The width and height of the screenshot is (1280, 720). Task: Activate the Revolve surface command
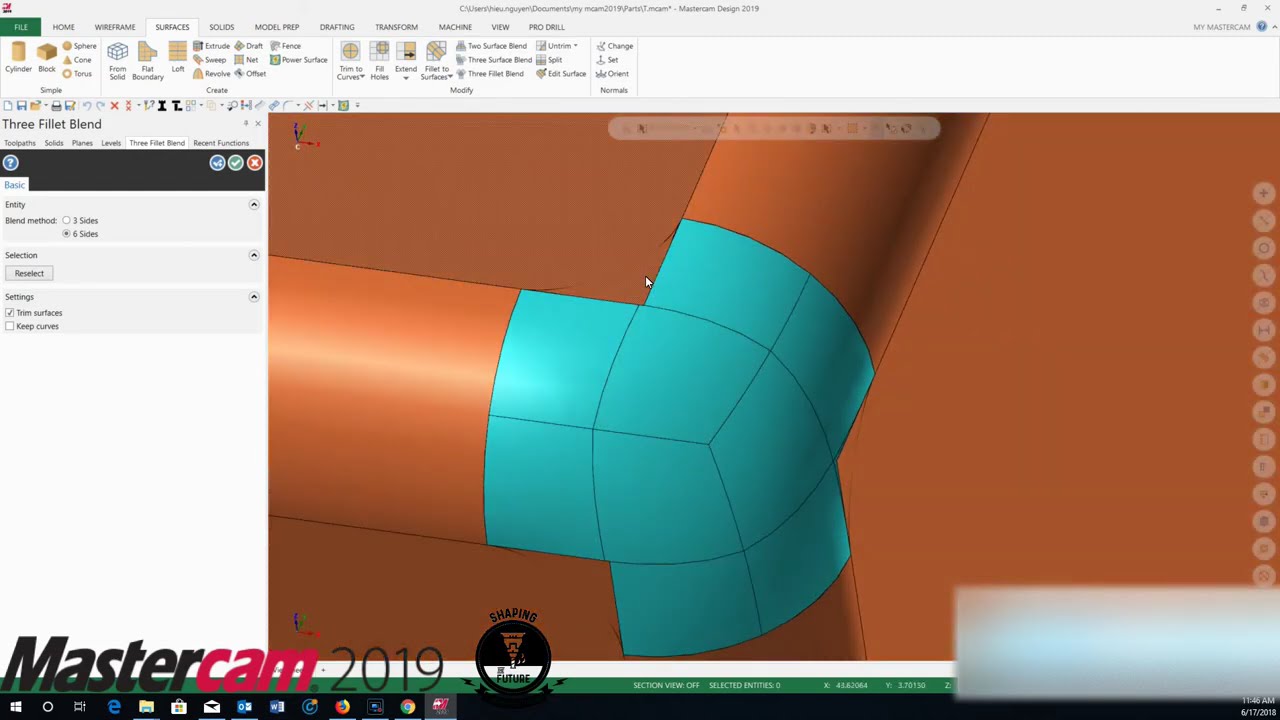pyautogui.click(x=211, y=74)
